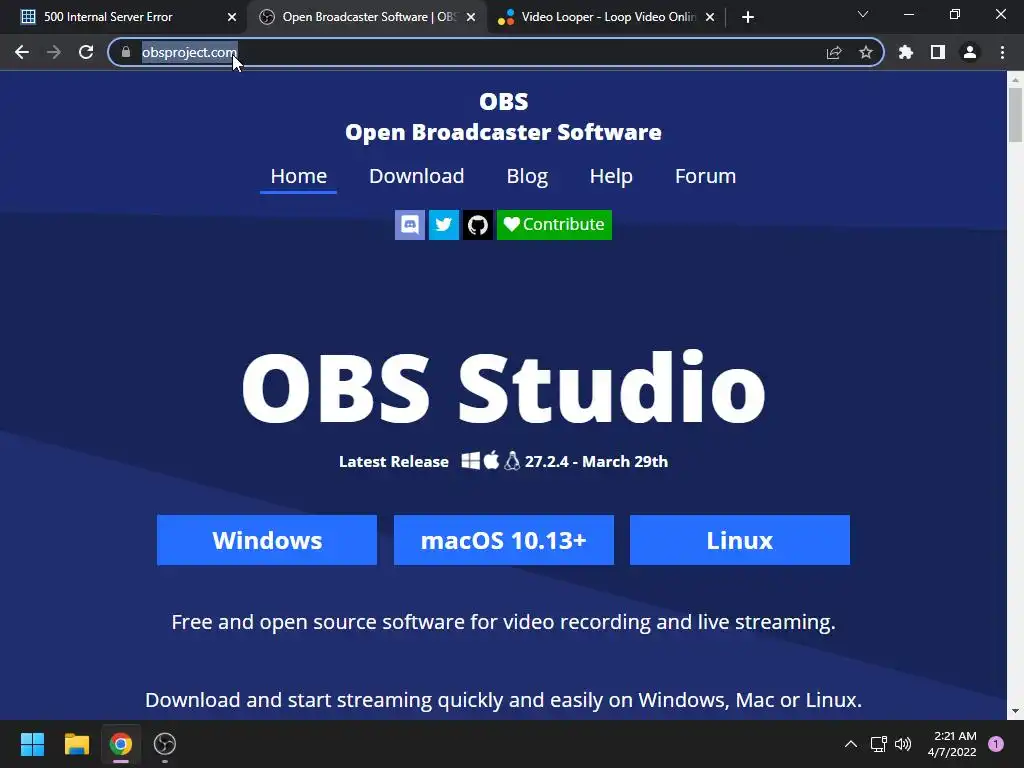The image size is (1024, 768).
Task: Open the Extensions puzzle icon
Action: pyautogui.click(x=906, y=52)
